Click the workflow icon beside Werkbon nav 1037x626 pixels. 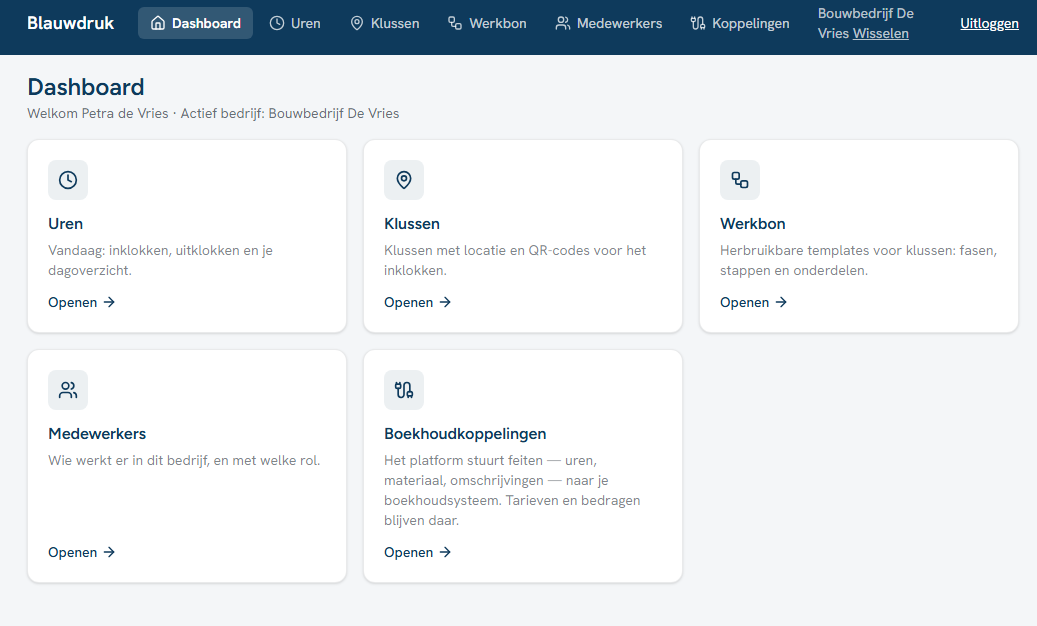(x=455, y=23)
